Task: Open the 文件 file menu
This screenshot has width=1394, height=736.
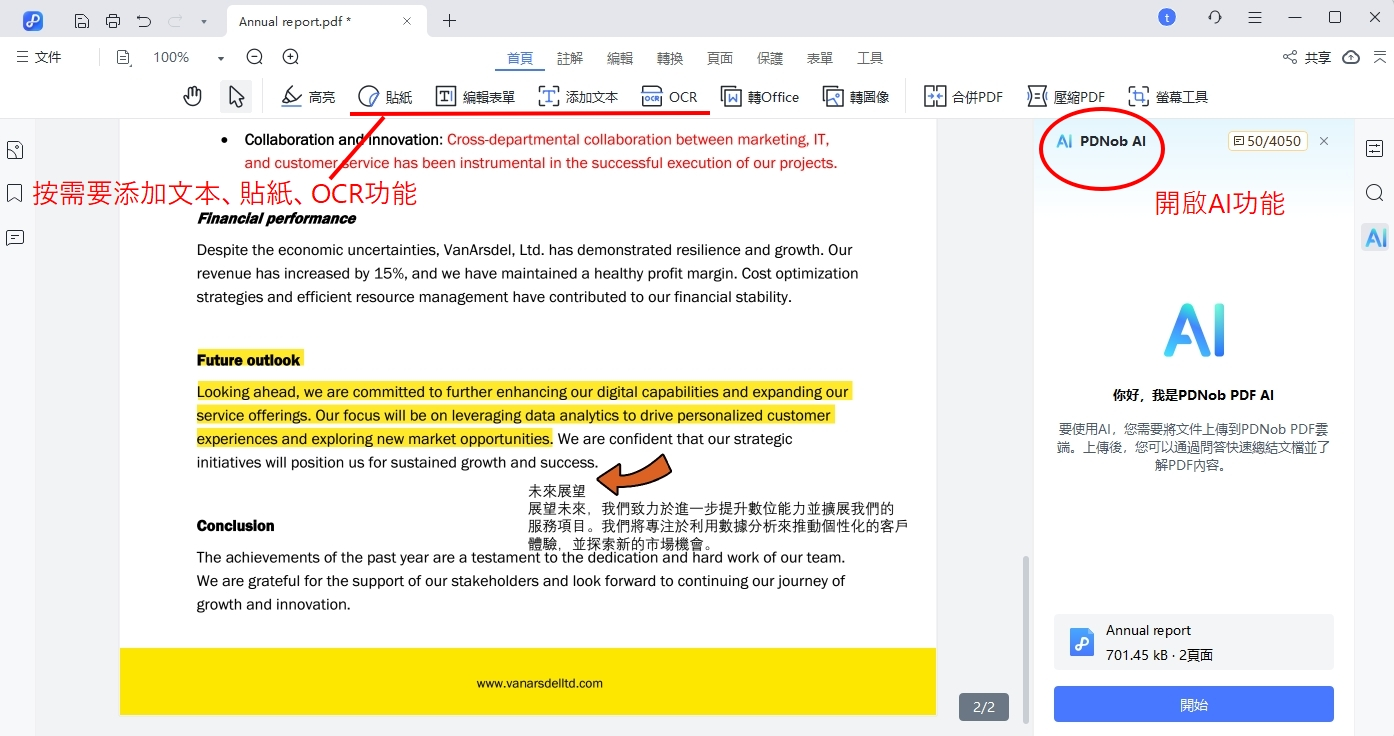Action: [40, 57]
